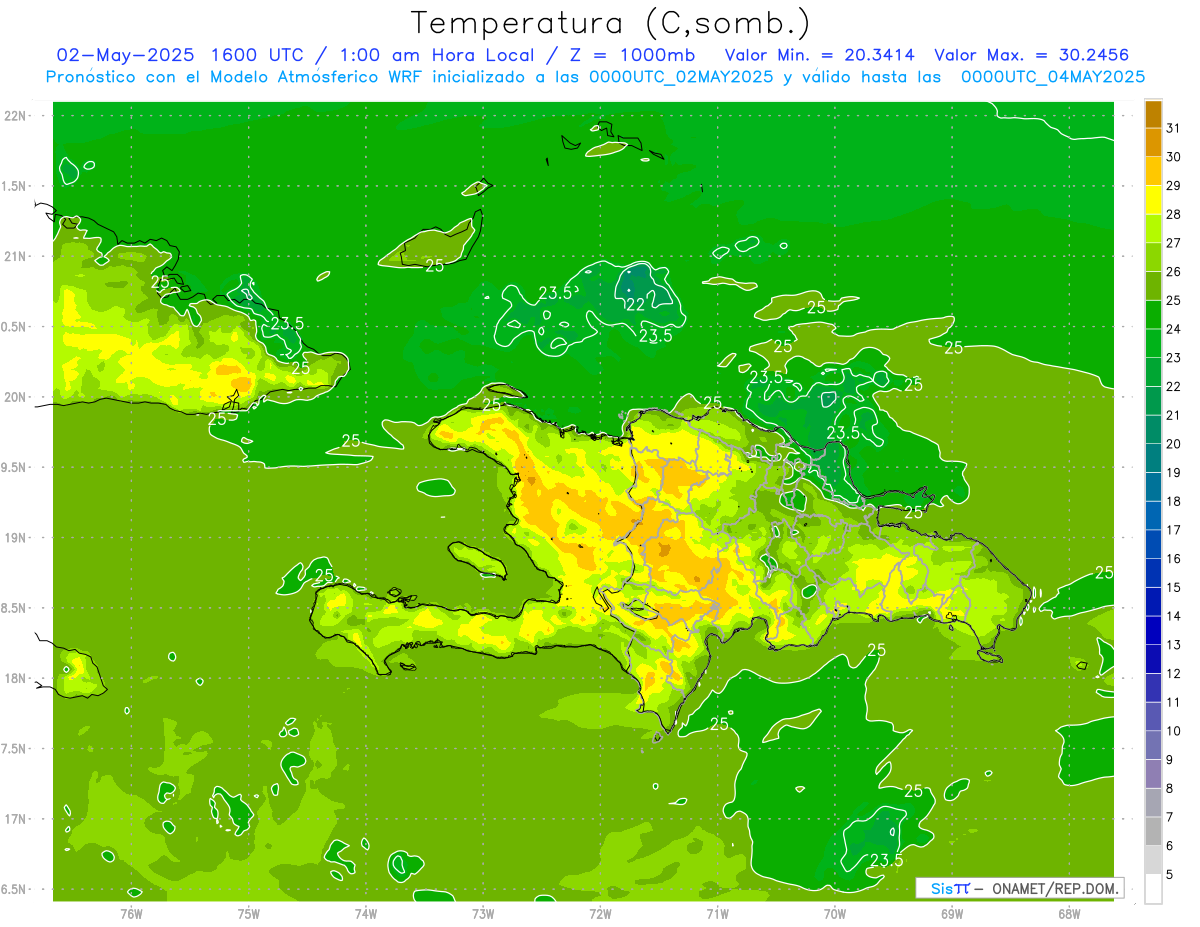Click the 70W longitude axis label

click(835, 913)
